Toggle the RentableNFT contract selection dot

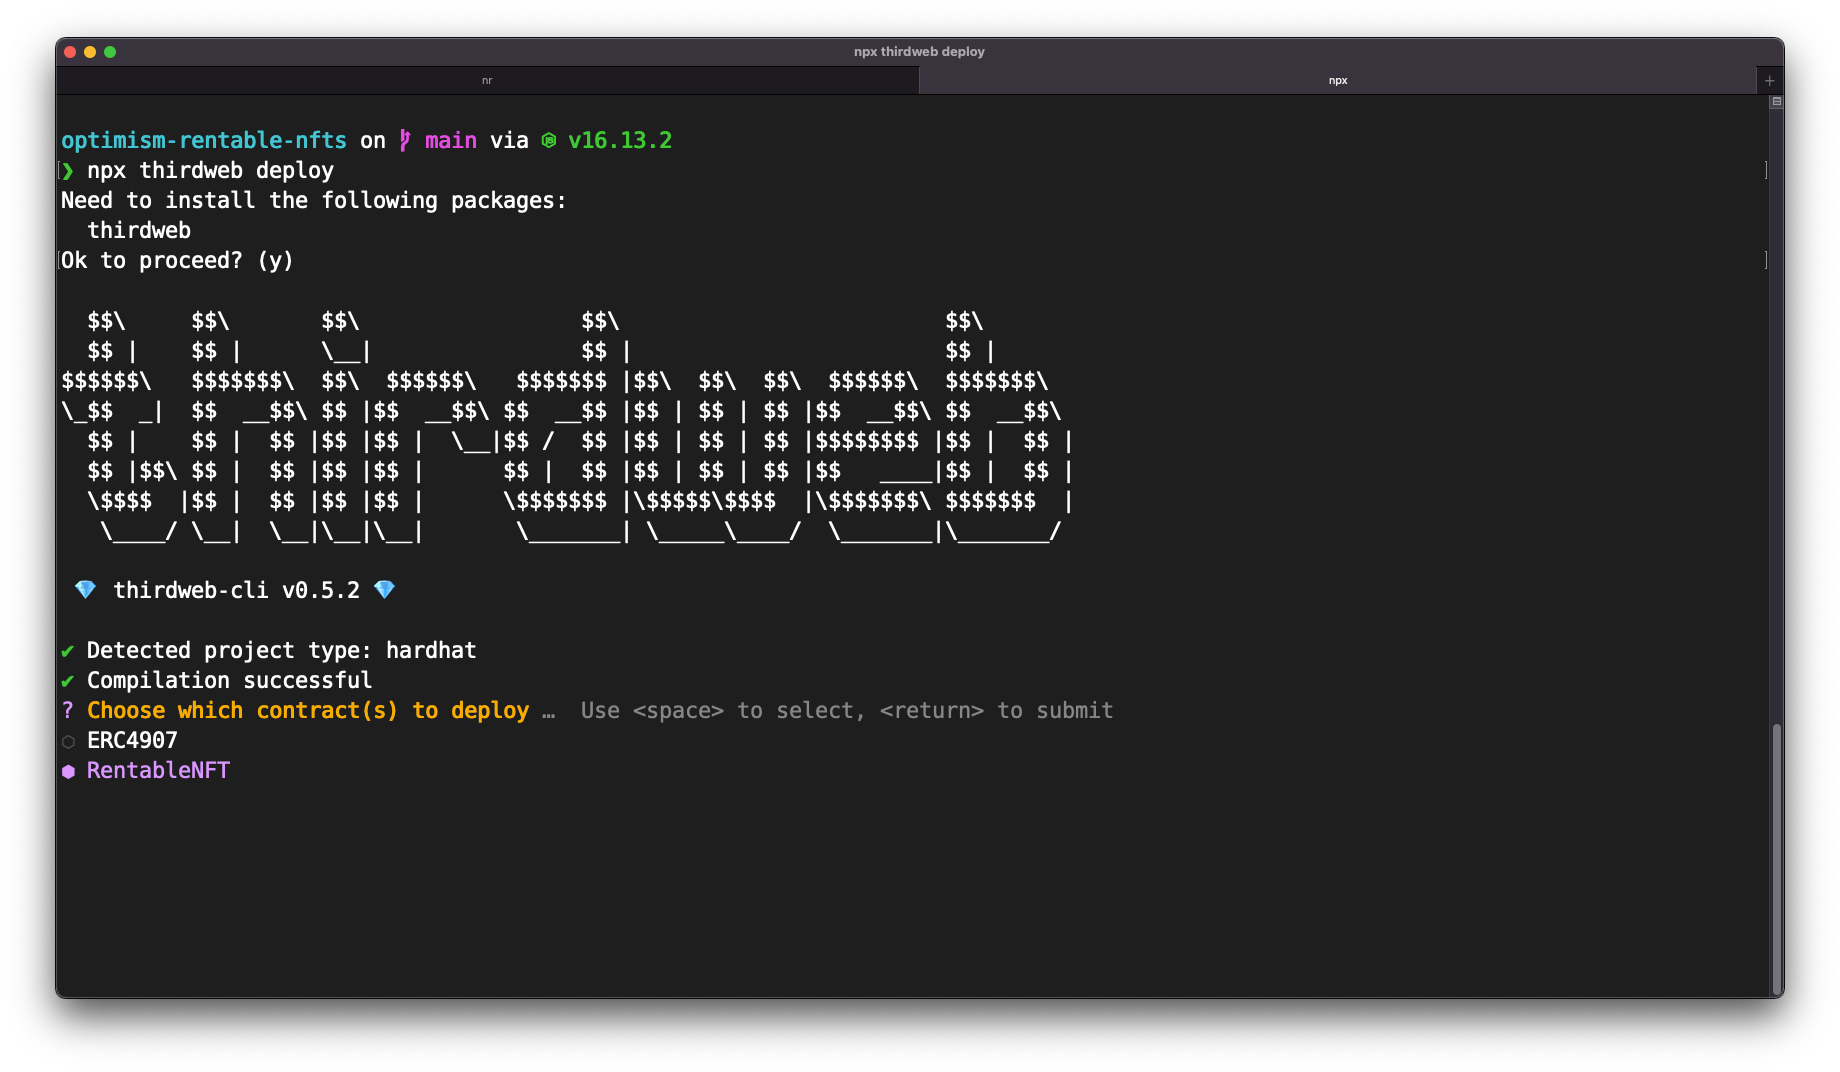tap(68, 772)
